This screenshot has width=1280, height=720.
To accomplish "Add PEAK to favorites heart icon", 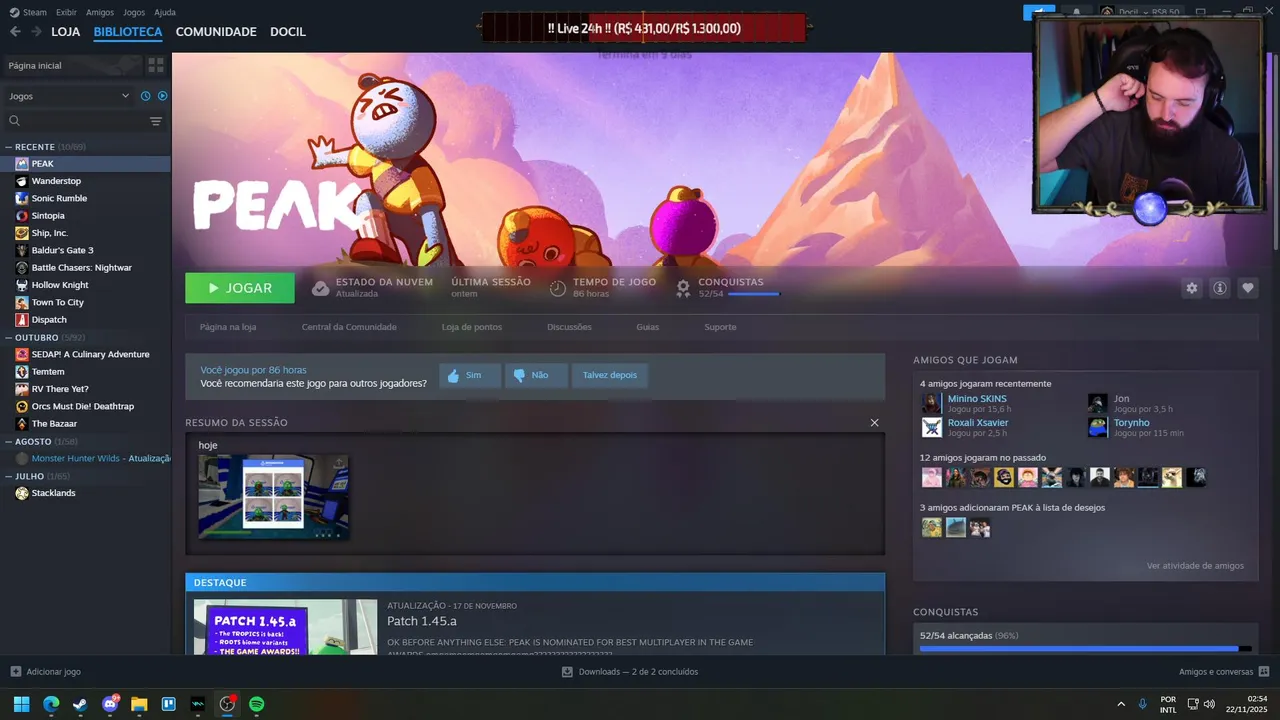I will coord(1248,288).
